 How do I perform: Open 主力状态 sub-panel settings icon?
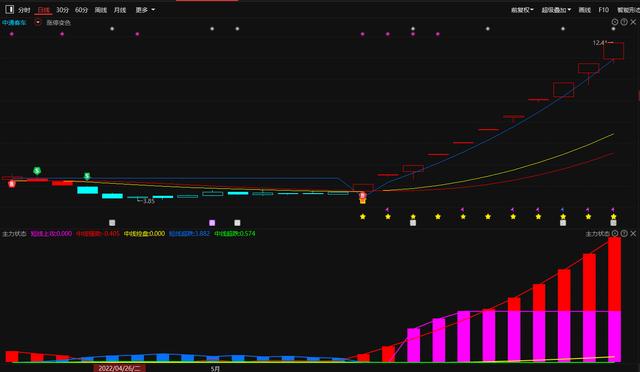(x=615, y=233)
